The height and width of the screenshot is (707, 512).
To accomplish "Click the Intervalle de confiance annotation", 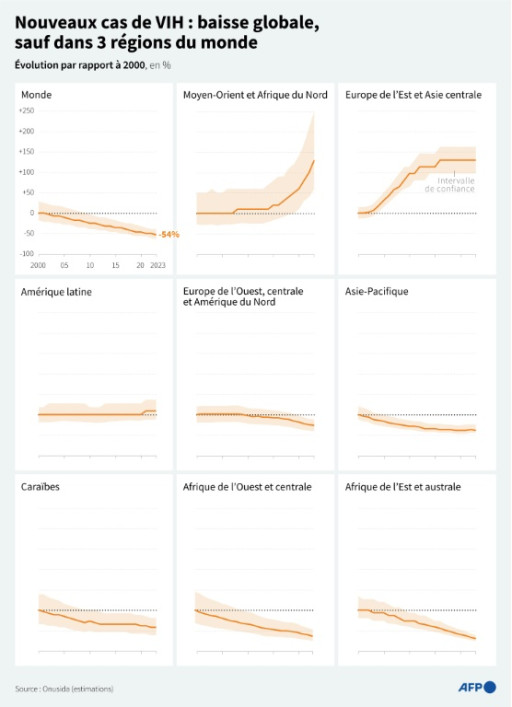I will (450, 185).
